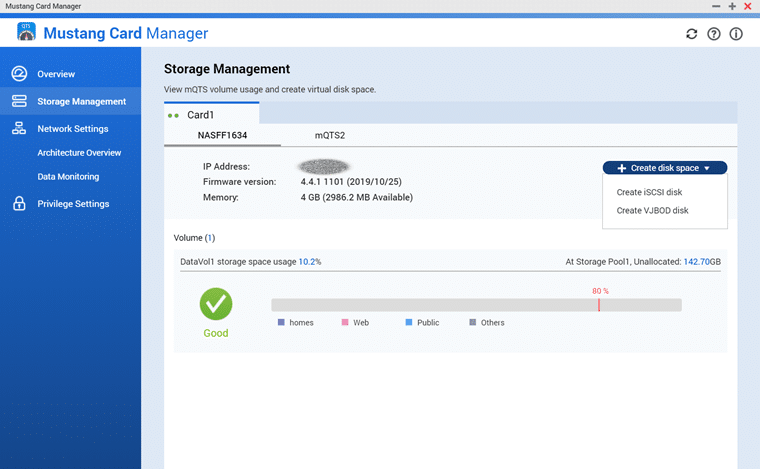
Task: Close the Mustang Card Manager window
Action: coord(748,6)
